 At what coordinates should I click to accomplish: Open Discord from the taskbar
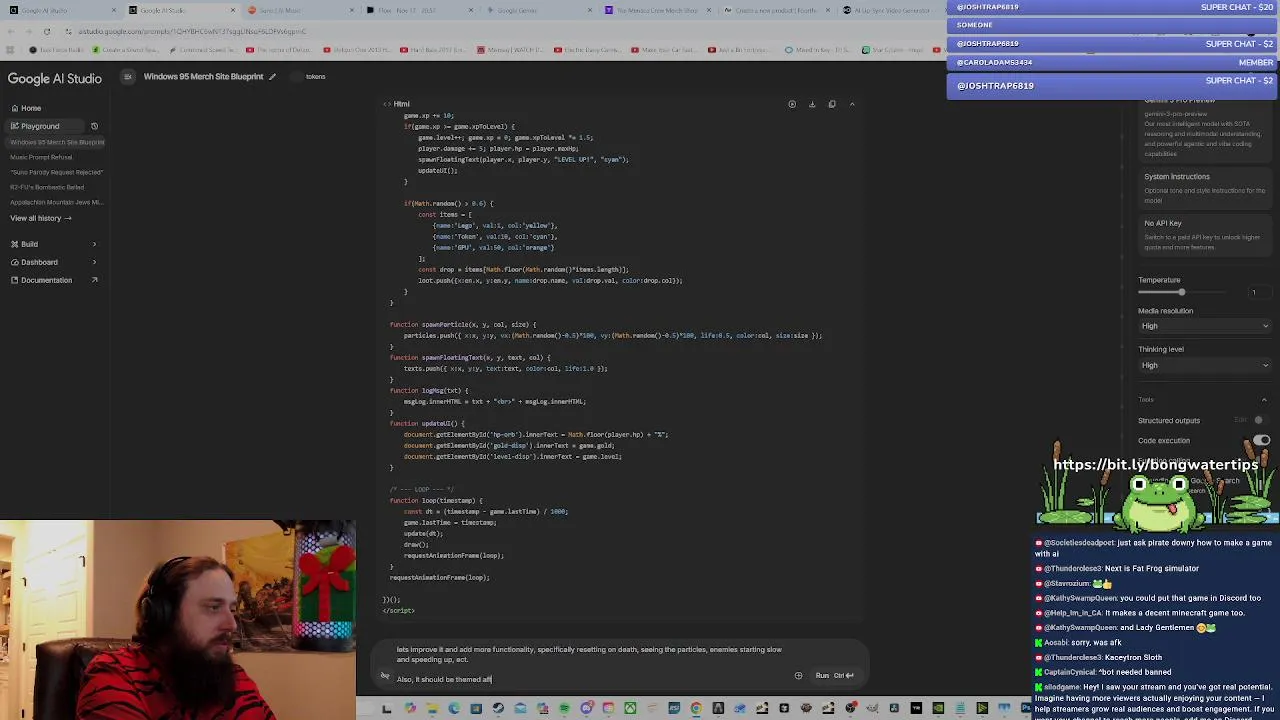click(587, 709)
